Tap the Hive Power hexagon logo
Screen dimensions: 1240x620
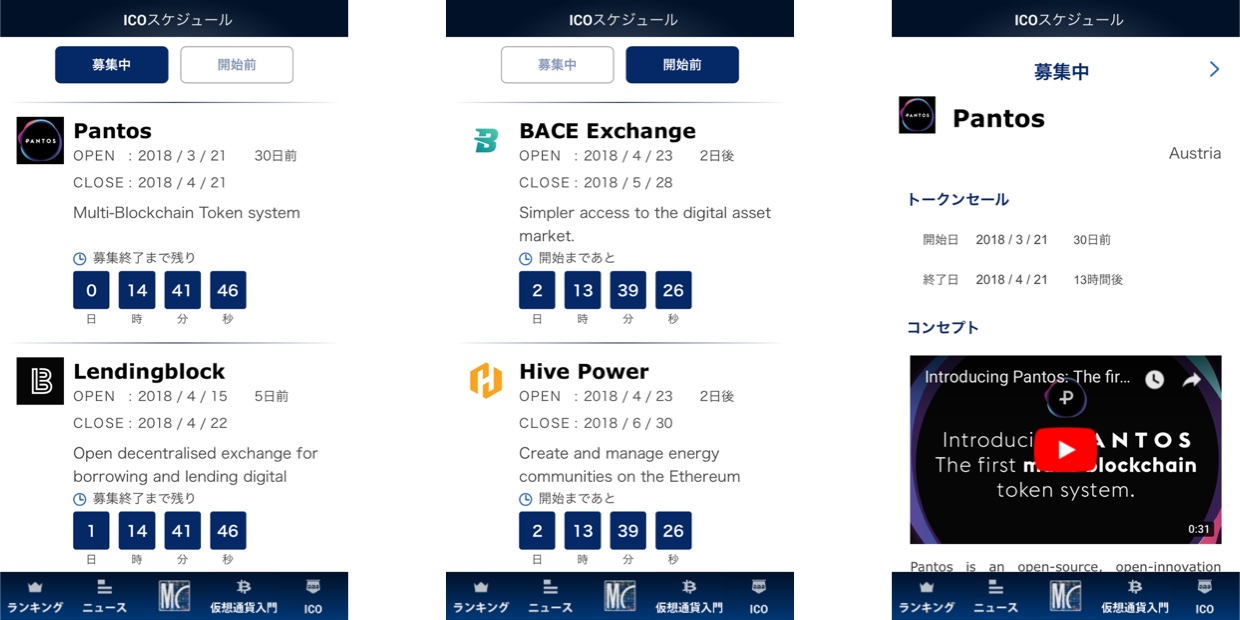pos(486,381)
